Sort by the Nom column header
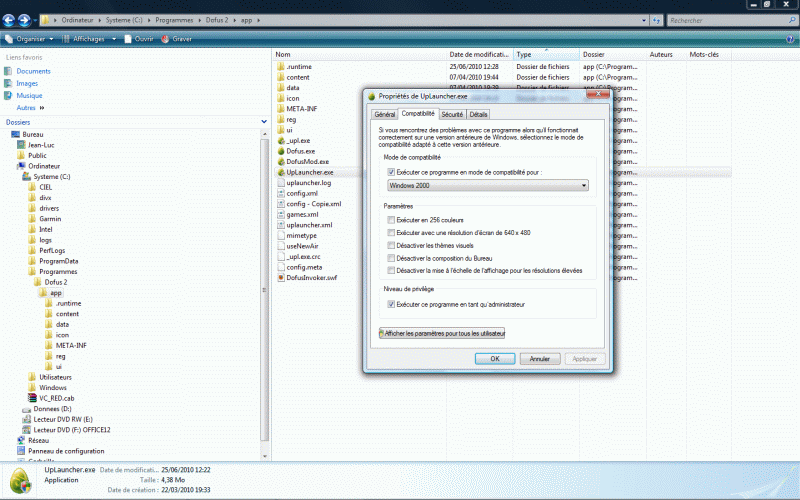This screenshot has height=500, width=800. (x=359, y=55)
